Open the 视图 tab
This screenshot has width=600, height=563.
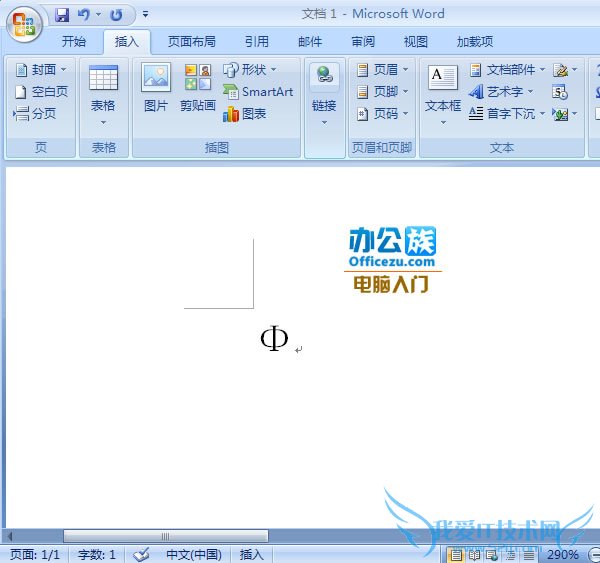pos(416,41)
